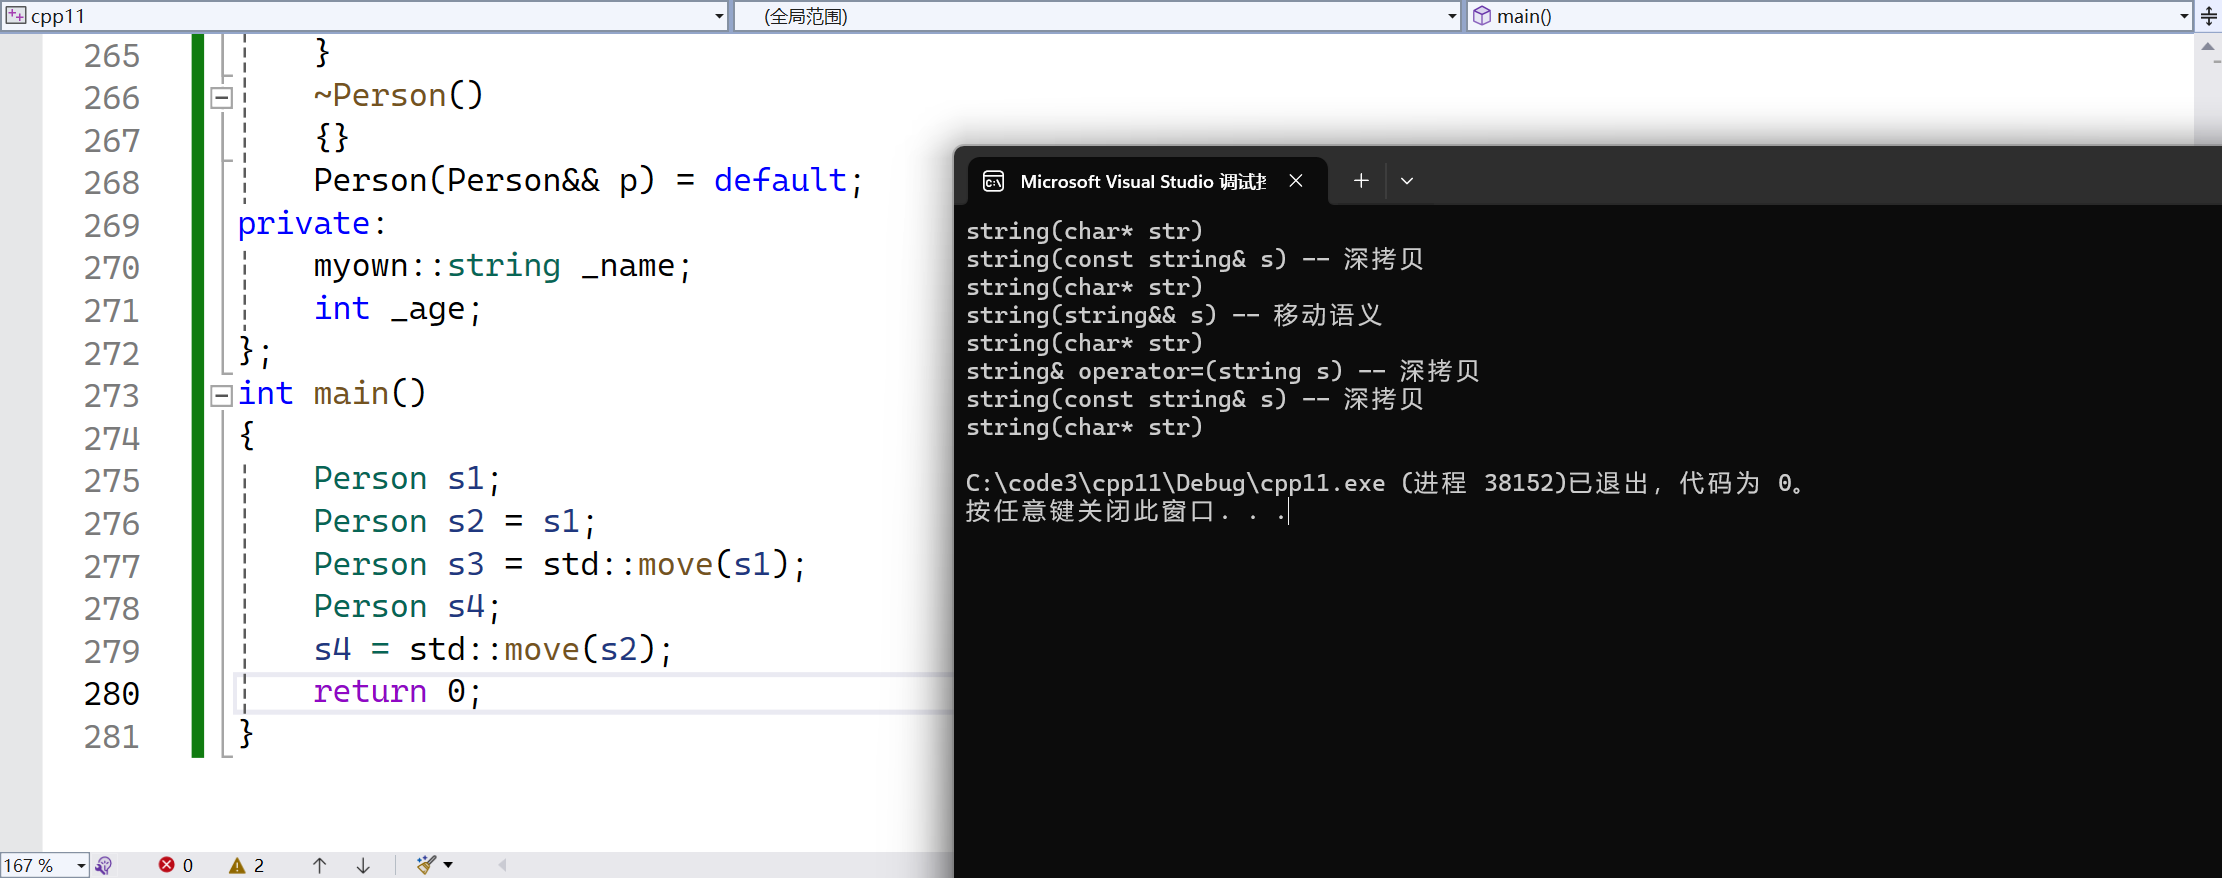Click editor vertical scrollbar up arrow
The width and height of the screenshot is (2222, 878).
[2208, 47]
